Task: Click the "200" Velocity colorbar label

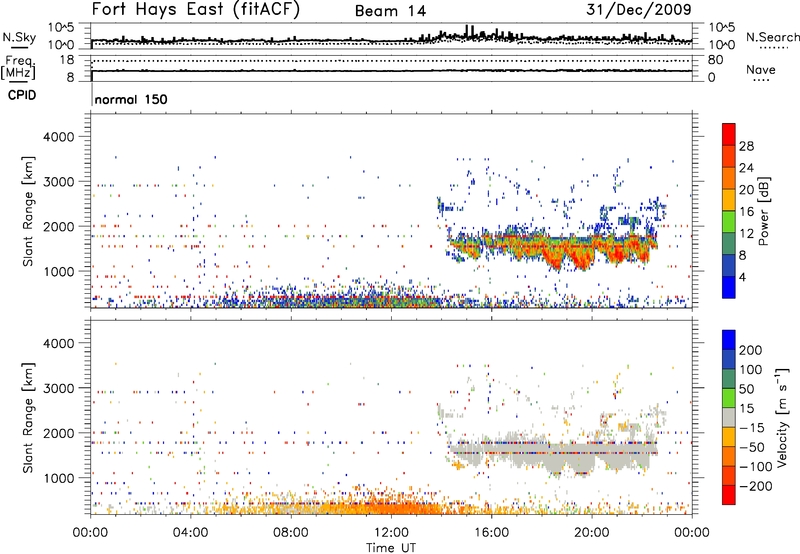Action: pos(751,350)
